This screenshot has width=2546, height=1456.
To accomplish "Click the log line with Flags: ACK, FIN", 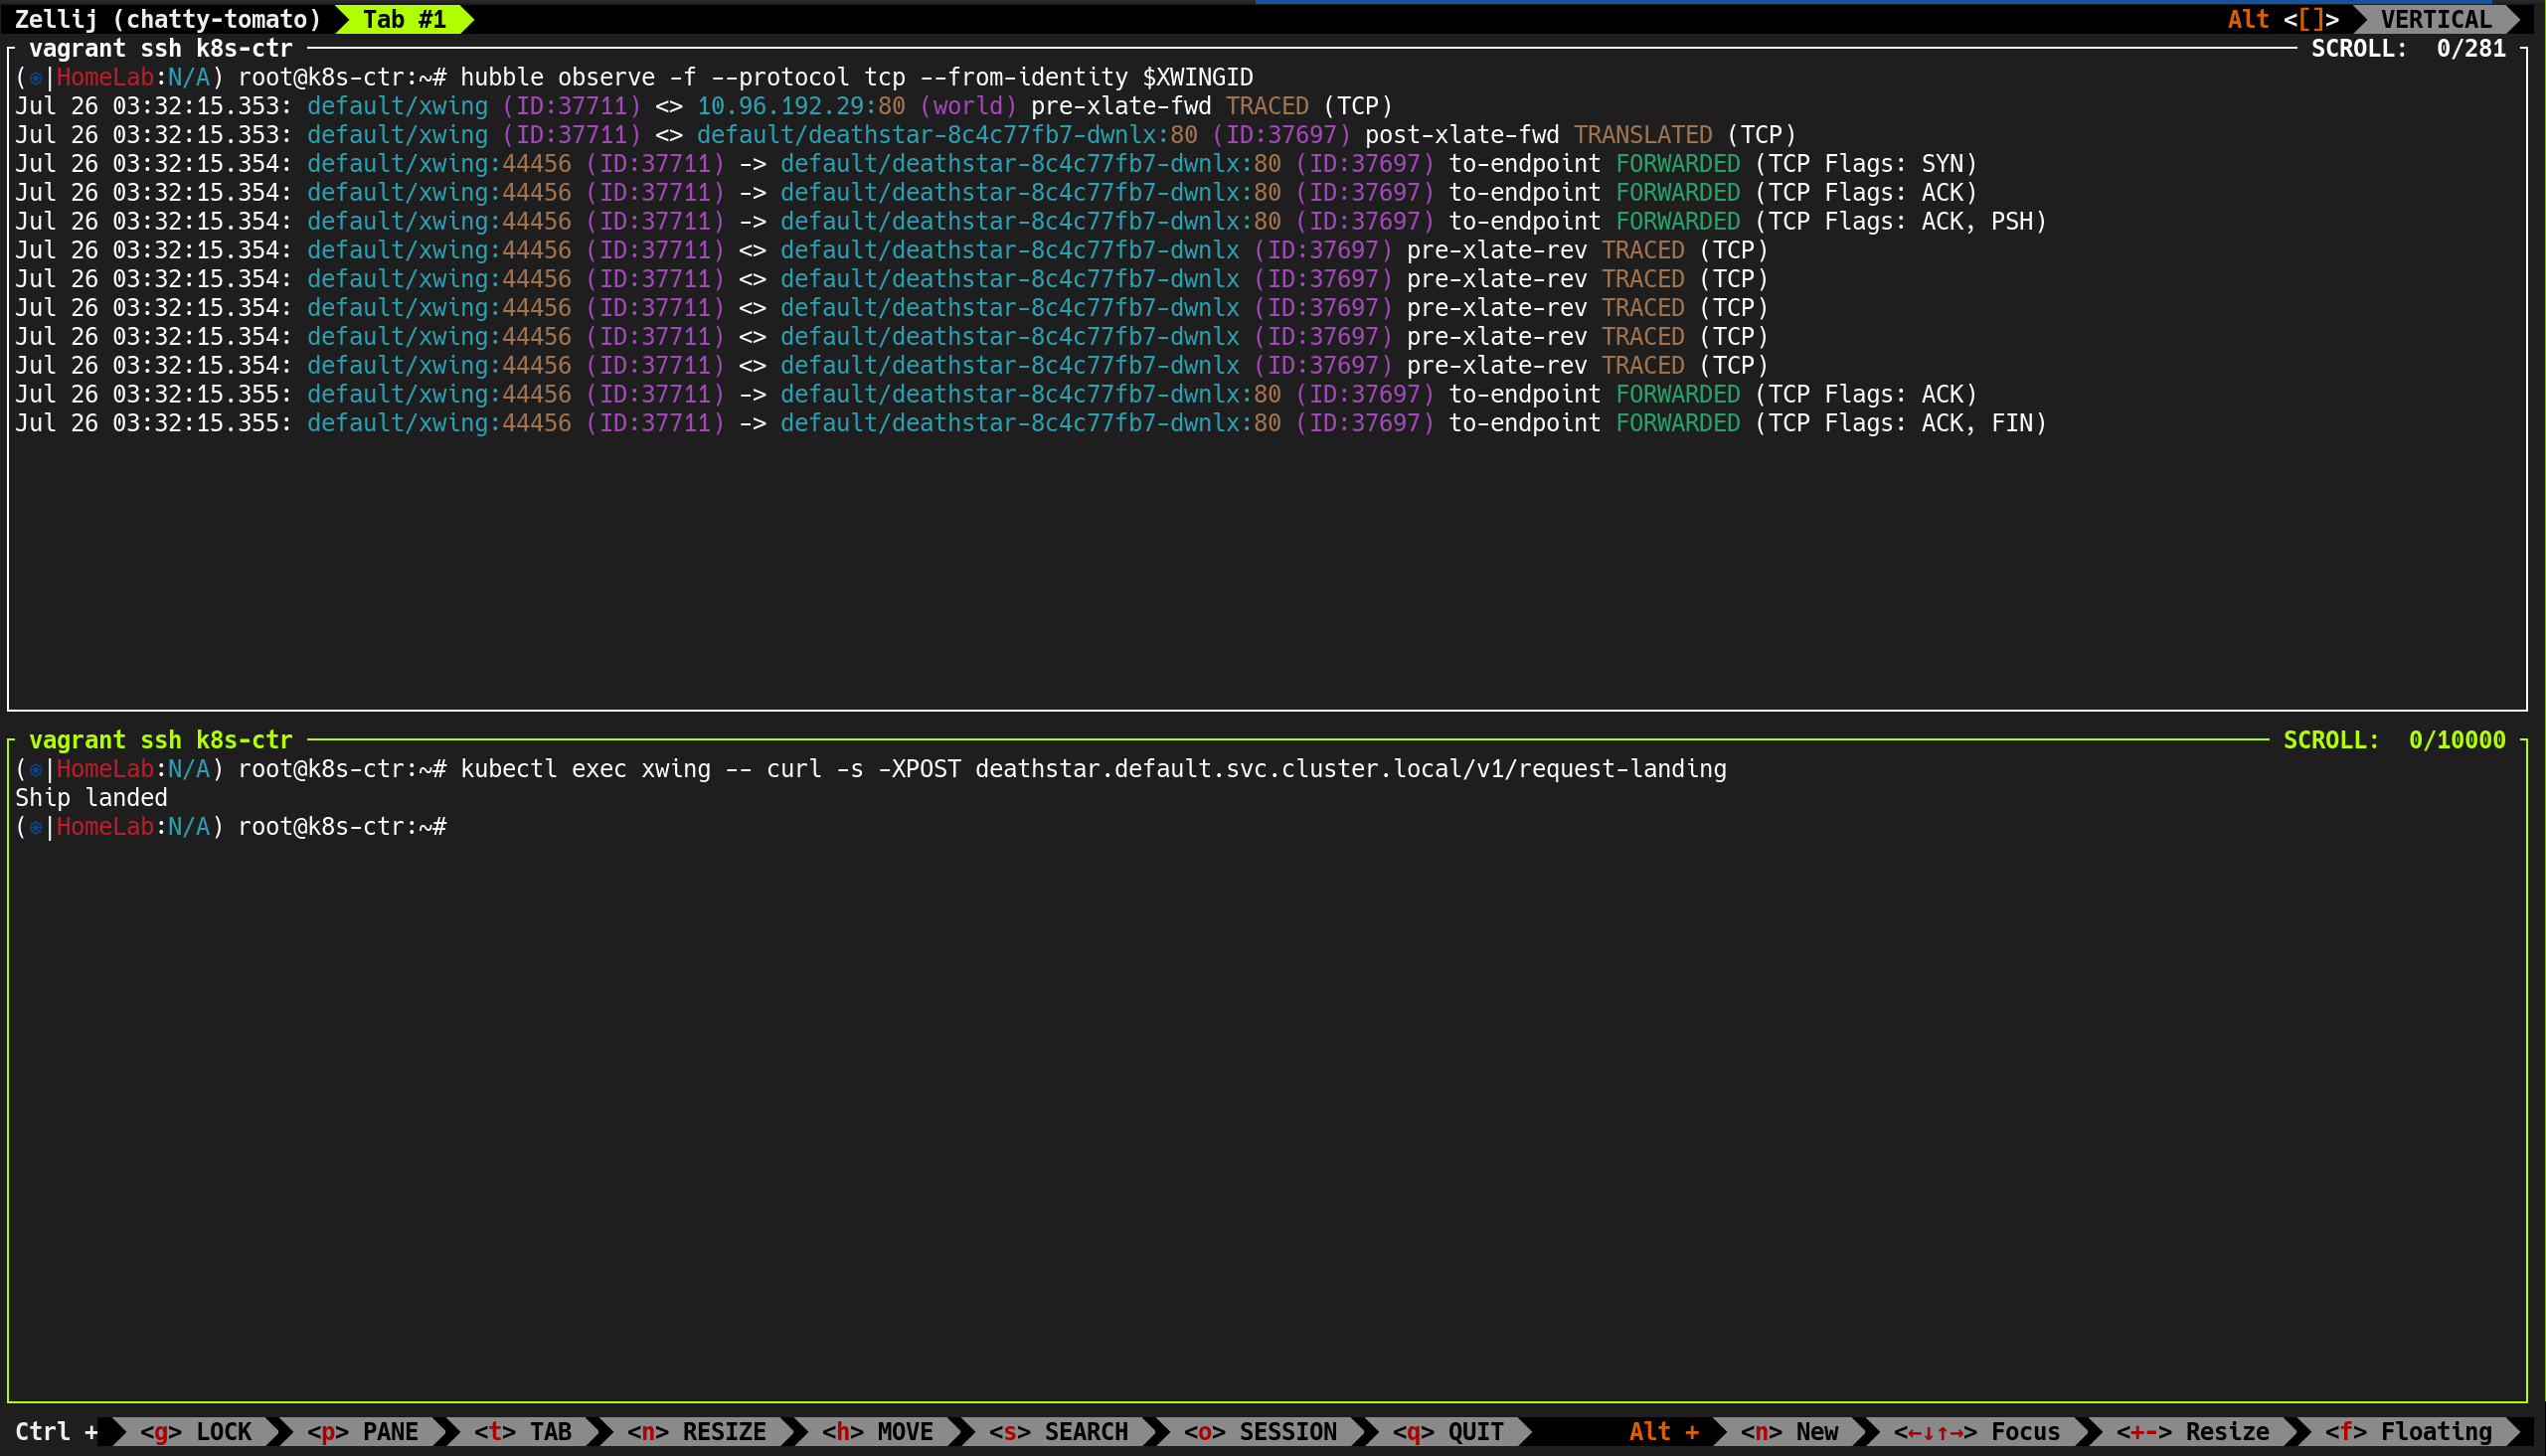I will point(1031,423).
